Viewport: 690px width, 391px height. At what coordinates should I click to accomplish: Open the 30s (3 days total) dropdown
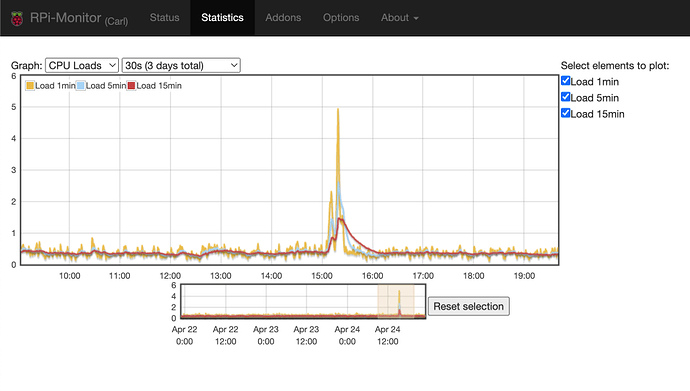point(181,66)
